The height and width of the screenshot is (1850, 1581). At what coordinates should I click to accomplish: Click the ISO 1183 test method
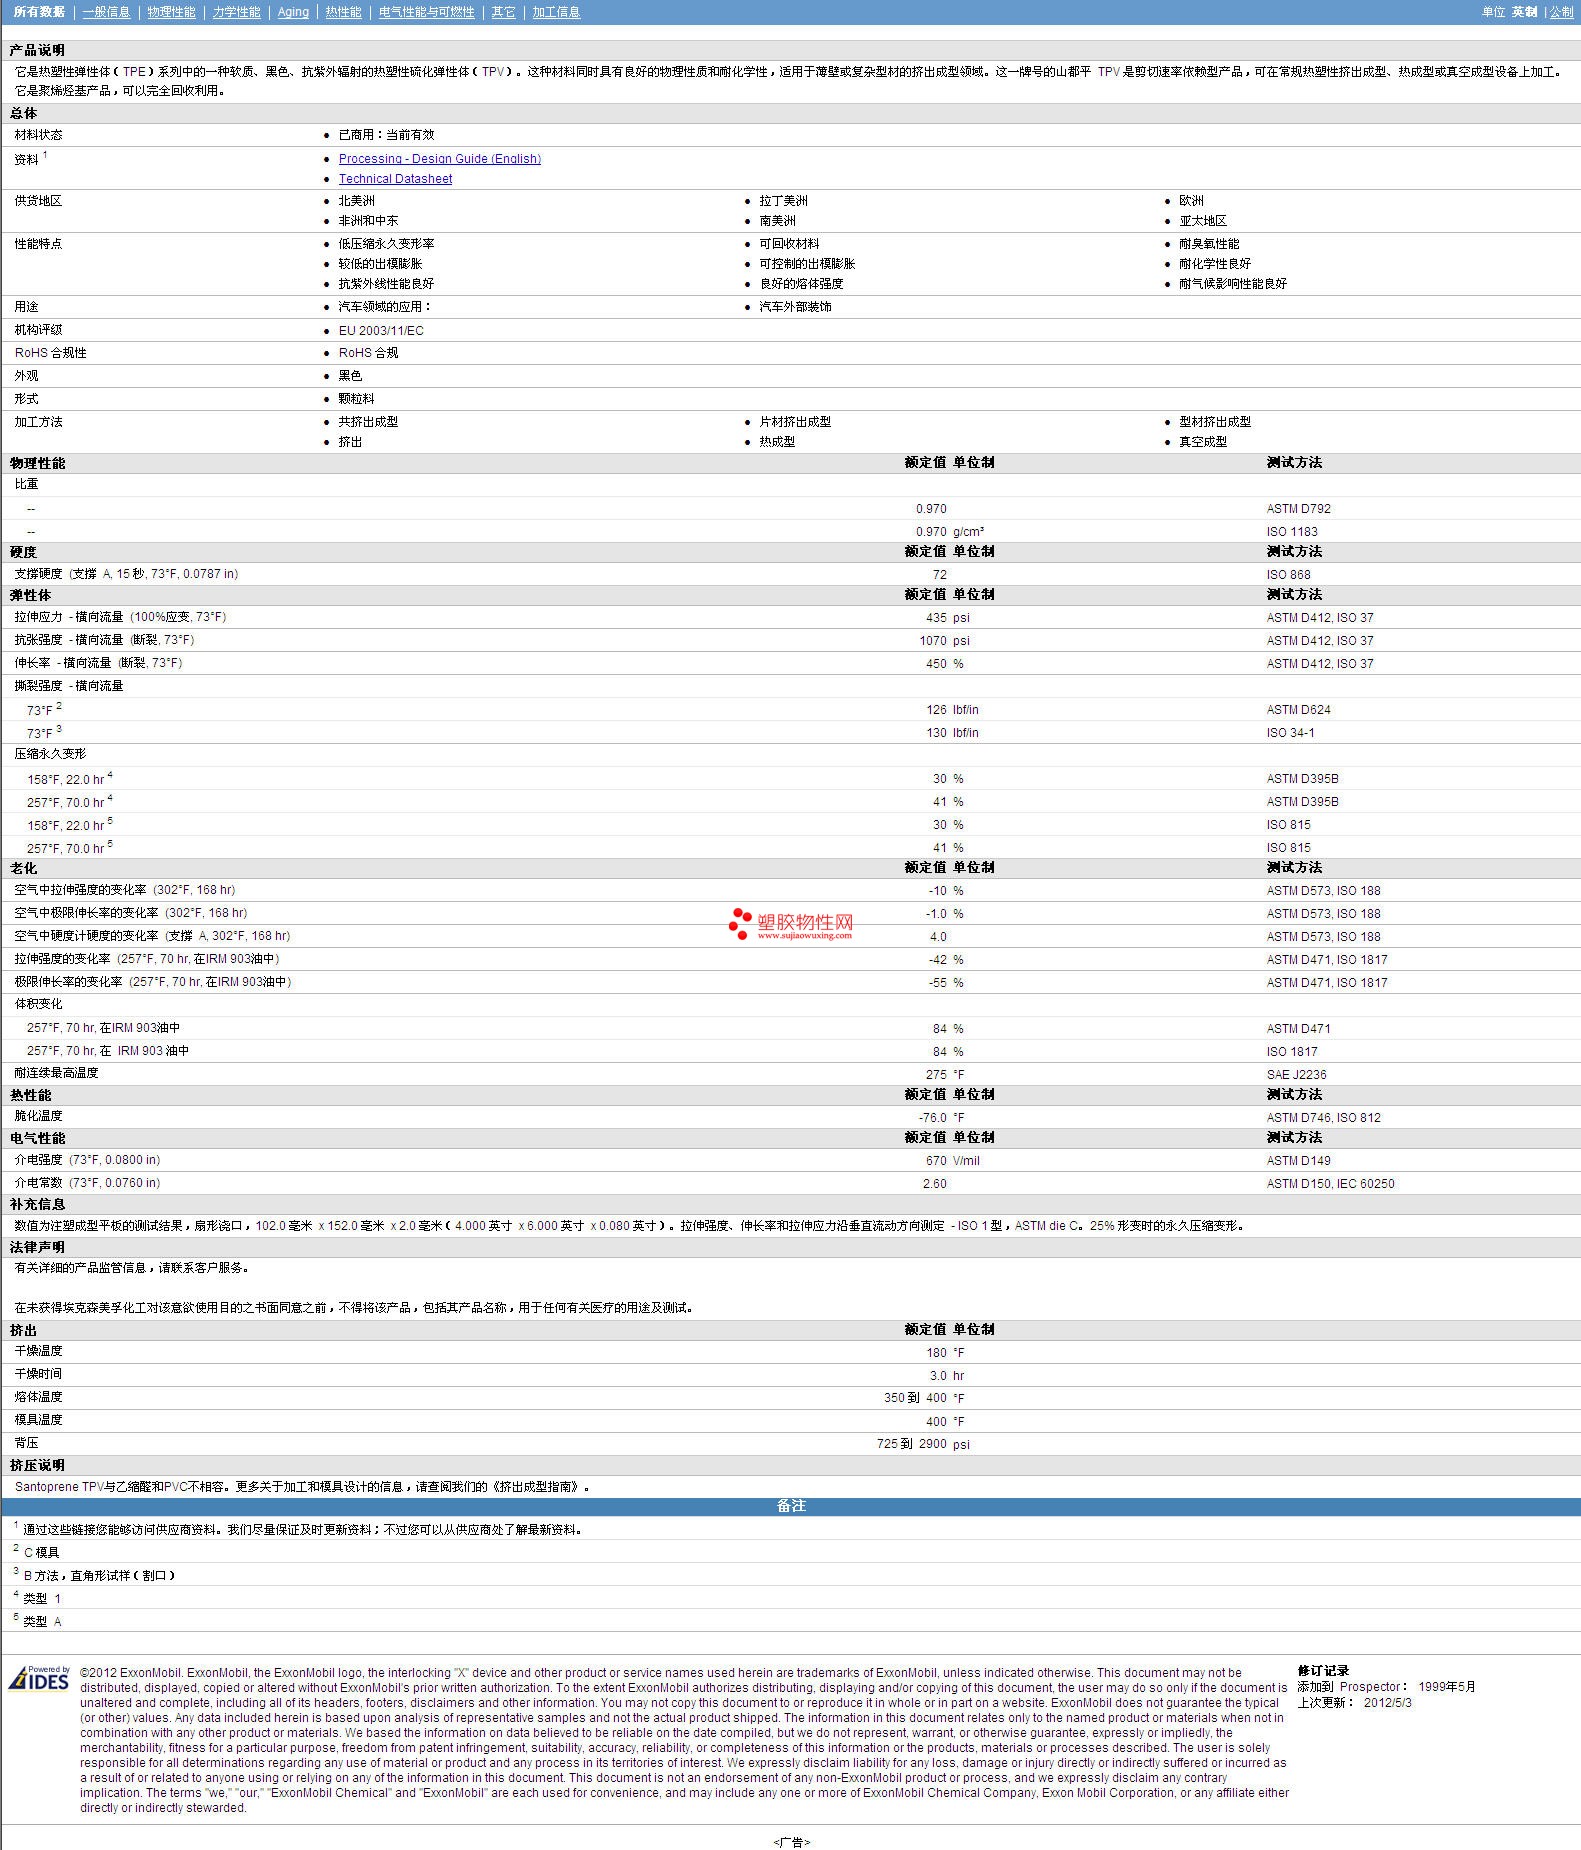pos(1291,532)
